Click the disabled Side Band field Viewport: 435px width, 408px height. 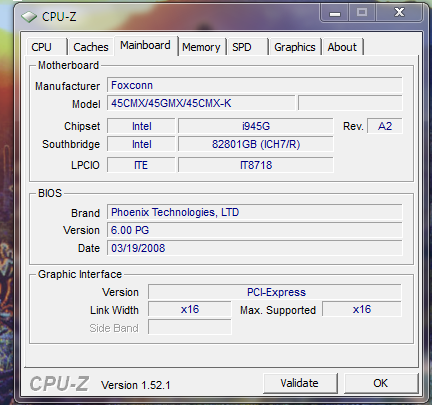[190, 327]
